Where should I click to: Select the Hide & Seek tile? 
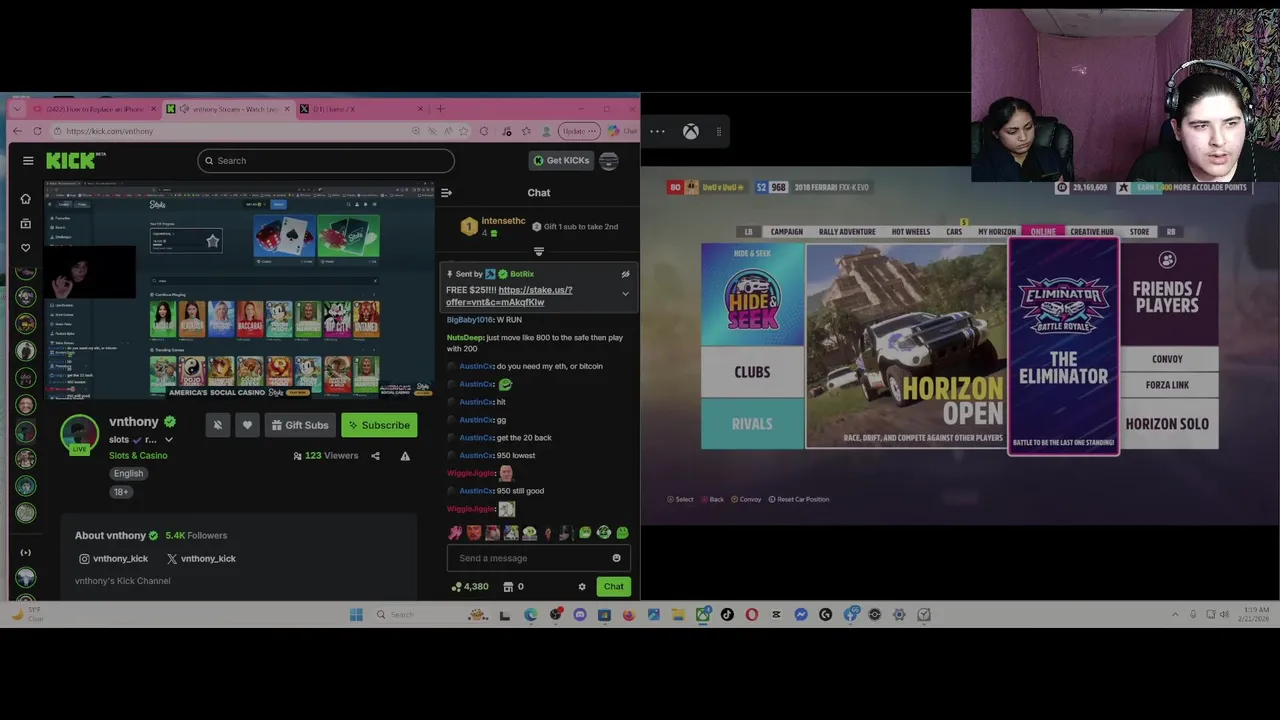point(752,294)
